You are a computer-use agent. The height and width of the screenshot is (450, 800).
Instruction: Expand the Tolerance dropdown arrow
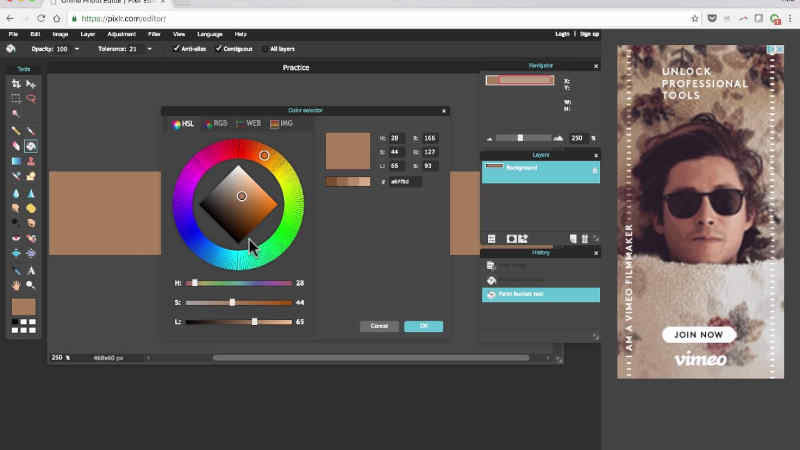[x=148, y=48]
